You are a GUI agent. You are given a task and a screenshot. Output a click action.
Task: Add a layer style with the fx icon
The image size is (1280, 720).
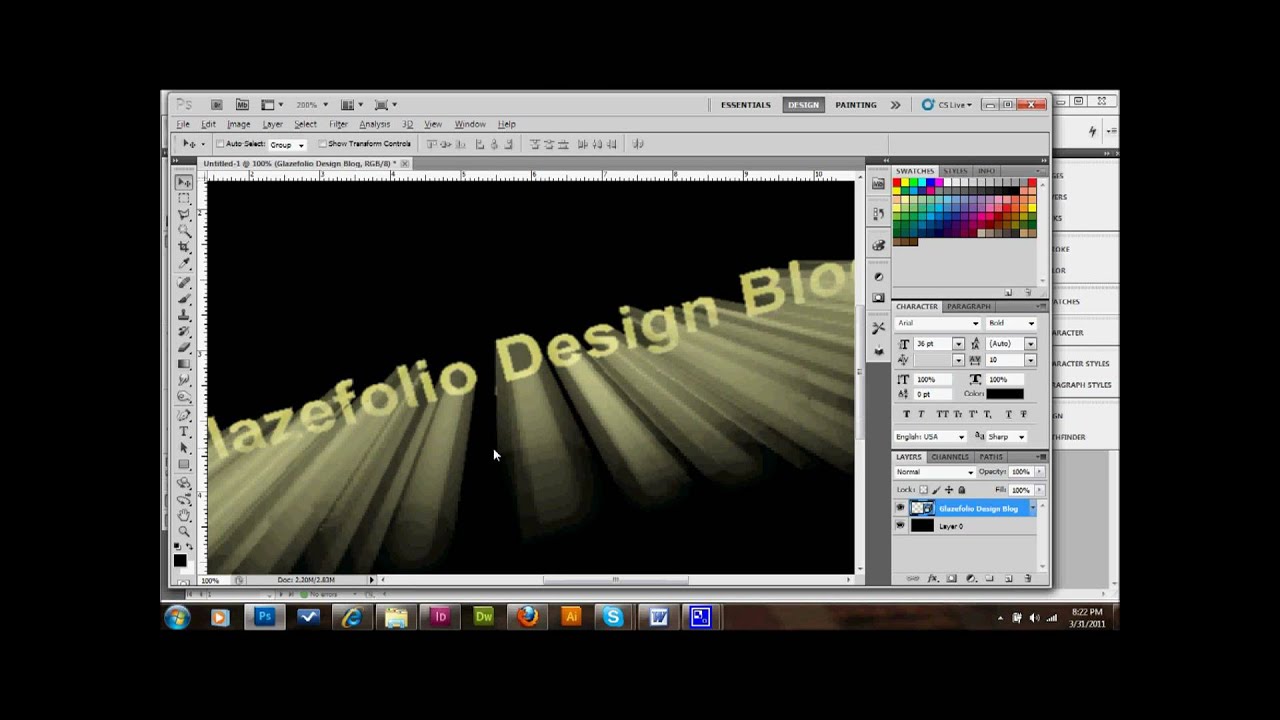(x=933, y=578)
